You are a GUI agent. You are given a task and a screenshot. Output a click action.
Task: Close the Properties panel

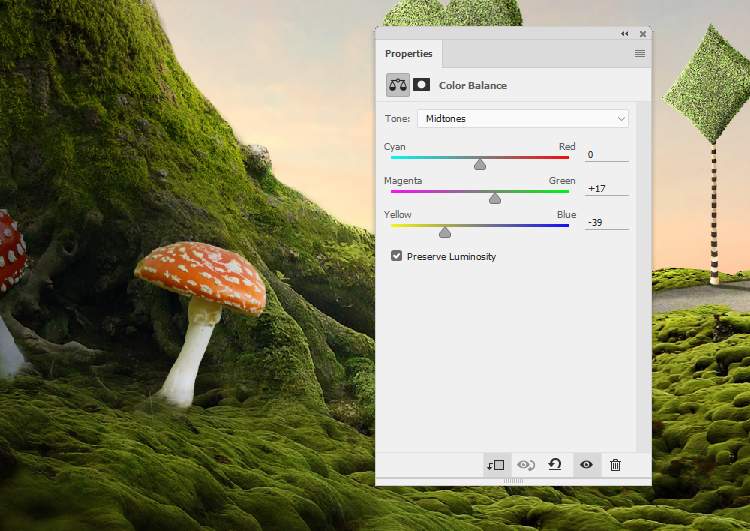(x=642, y=33)
